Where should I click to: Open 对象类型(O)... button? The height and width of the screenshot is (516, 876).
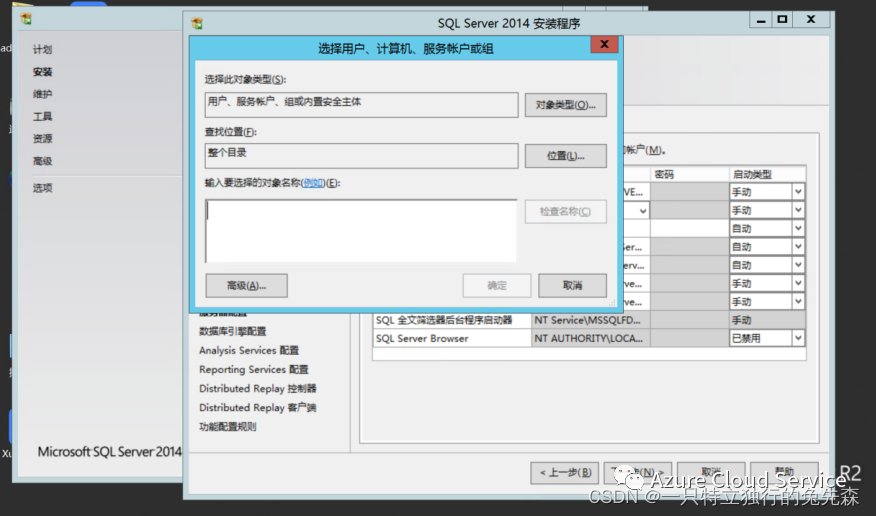click(565, 105)
